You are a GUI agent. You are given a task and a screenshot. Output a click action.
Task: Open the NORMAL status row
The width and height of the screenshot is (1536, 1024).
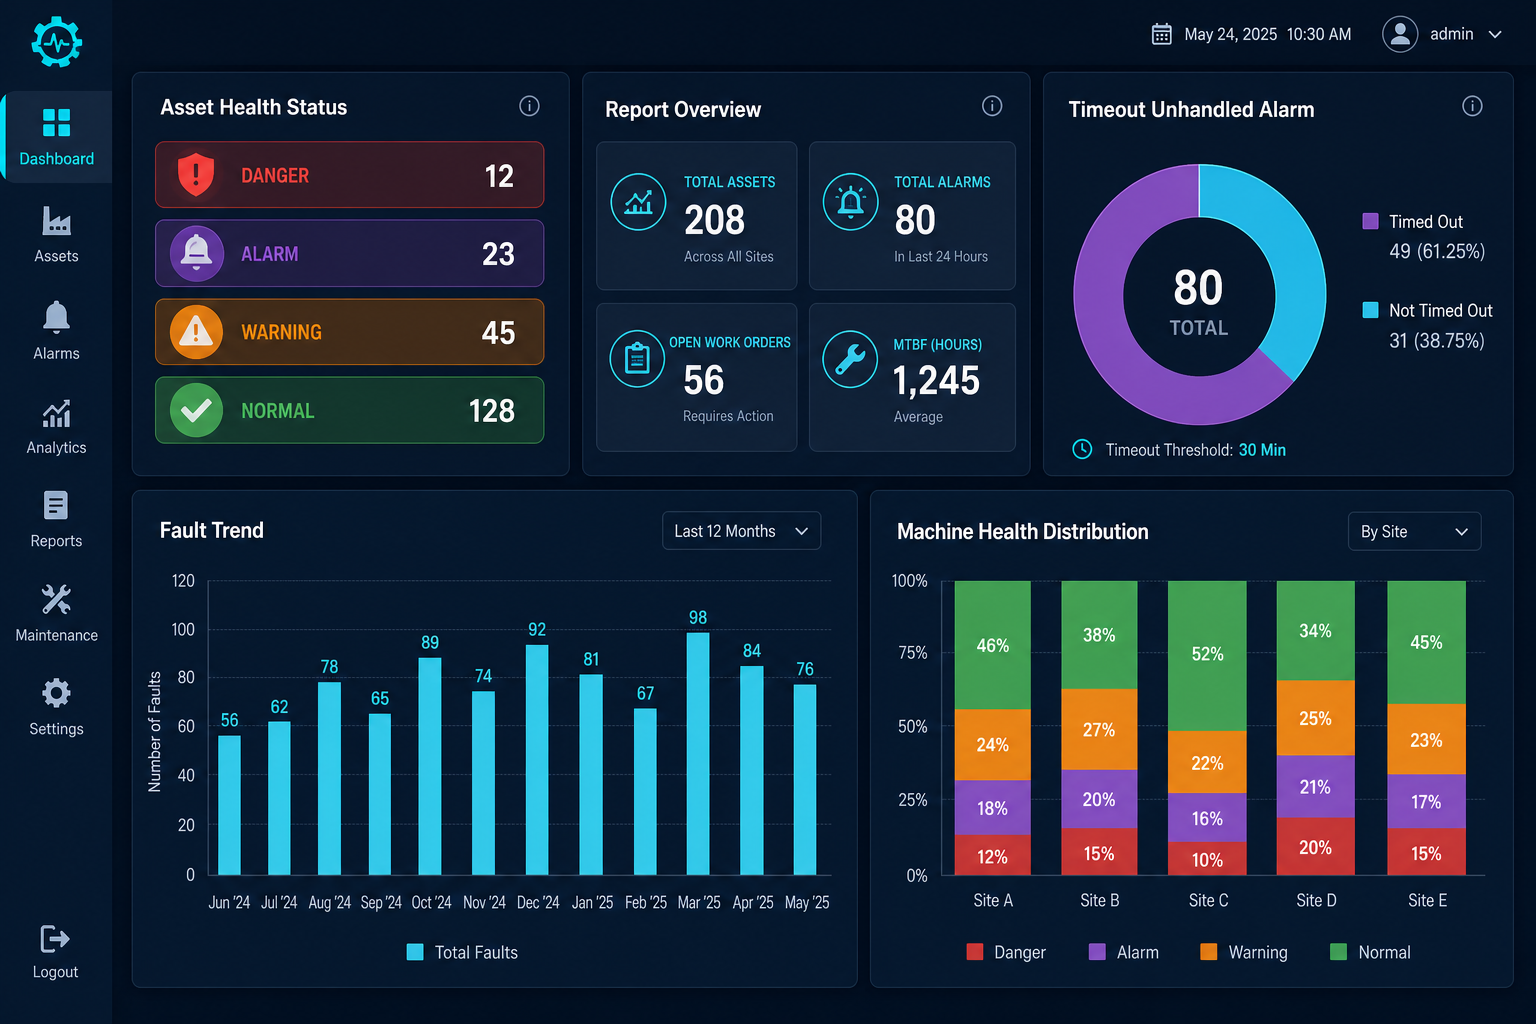(349, 410)
